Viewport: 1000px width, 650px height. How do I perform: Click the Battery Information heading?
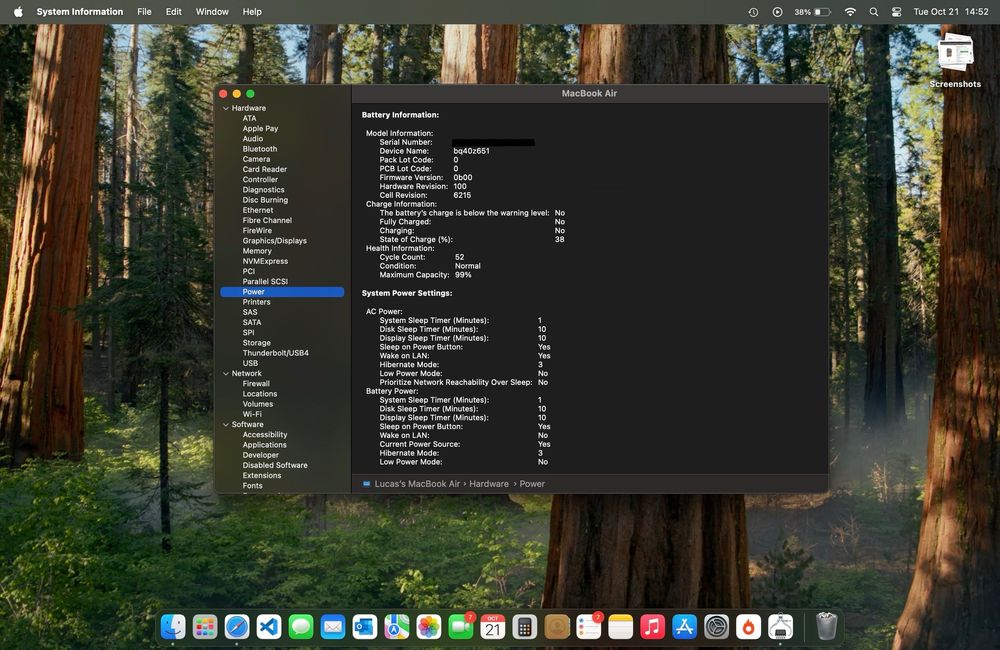point(400,115)
